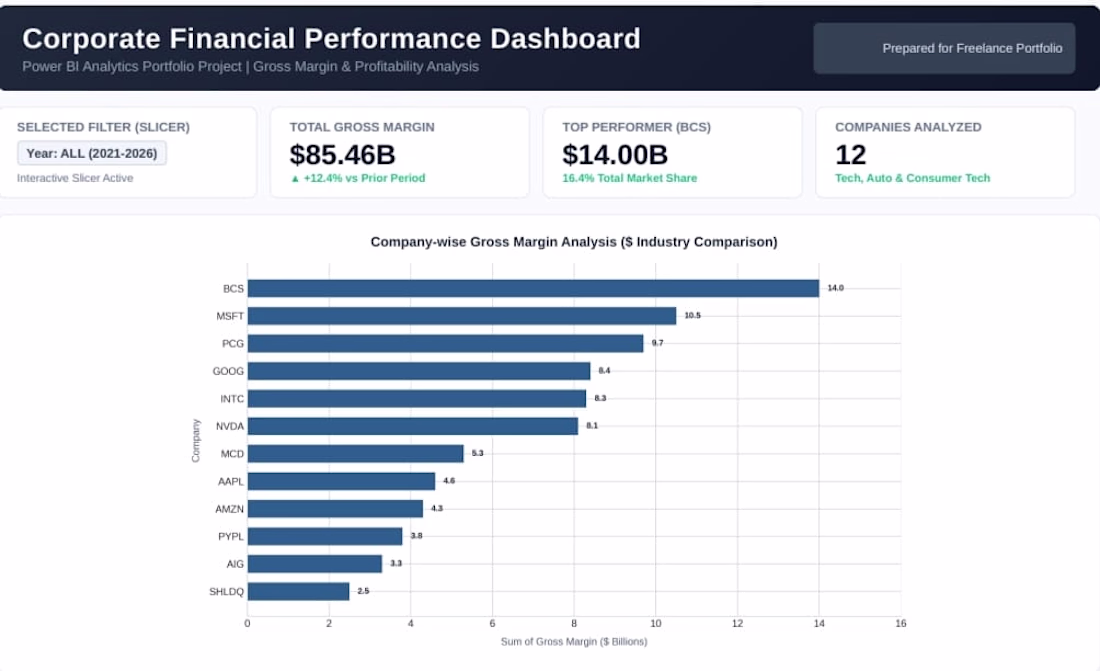Highlight the INTC gross margin bar

[x=417, y=399]
